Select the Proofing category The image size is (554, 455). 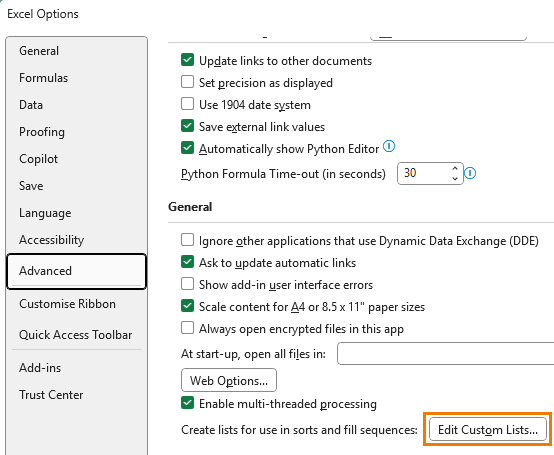(77, 132)
